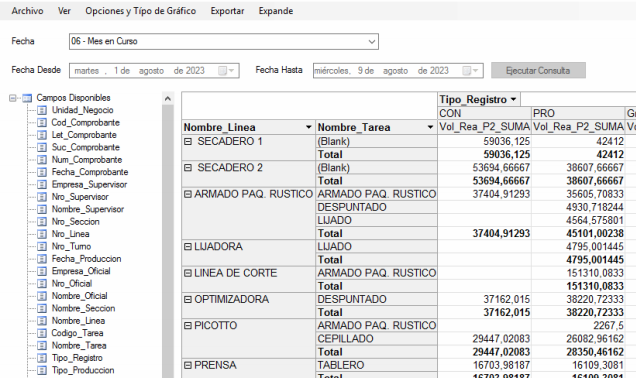Image resolution: width=636 pixels, height=378 pixels.
Task: Click the CON column header
Action: (x=485, y=113)
